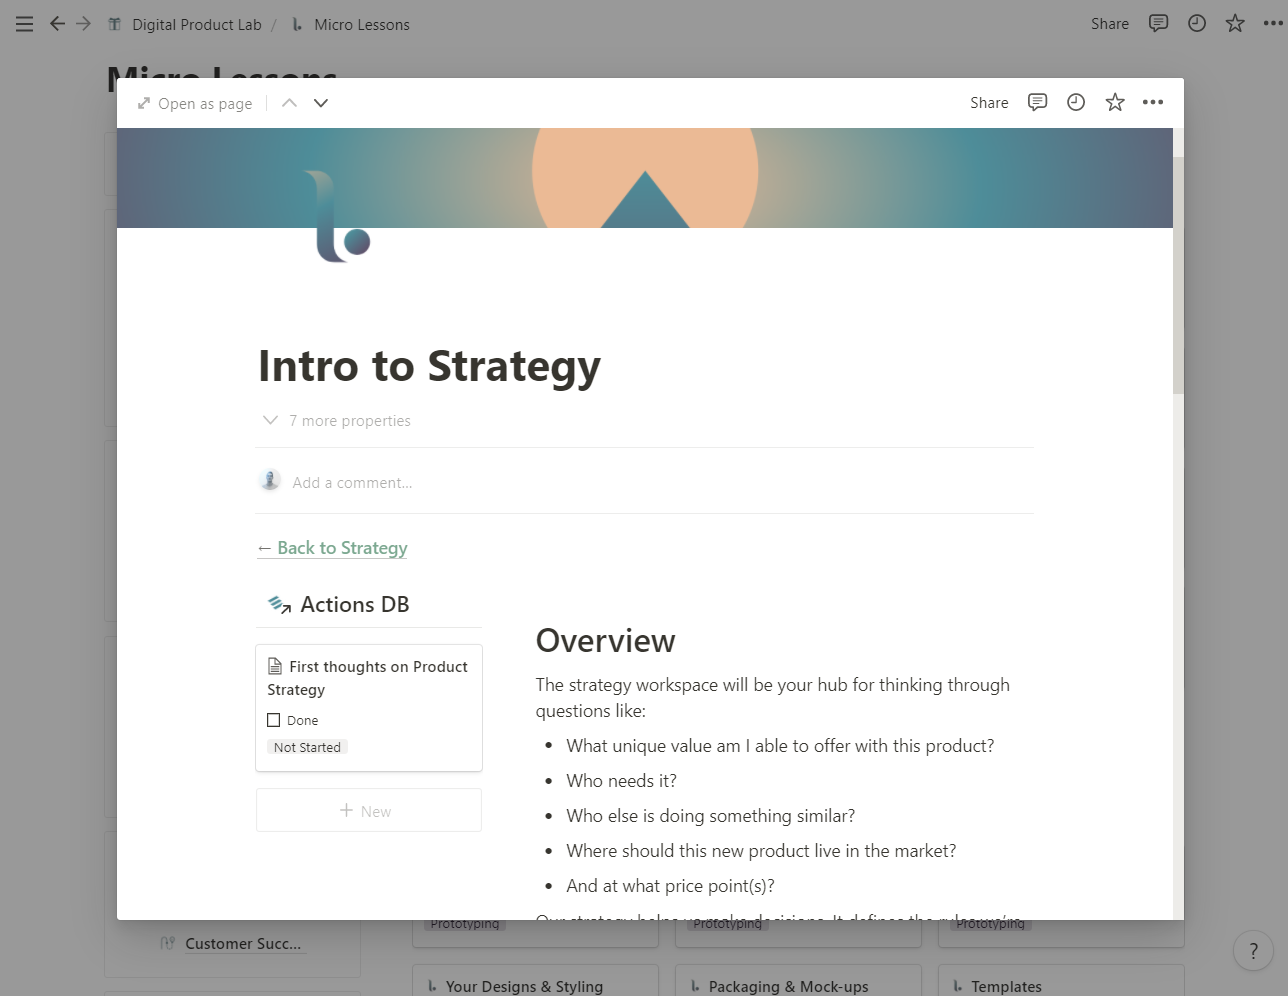The height and width of the screenshot is (996, 1288).
Task: Open the sidebar hamburger menu
Action: (24, 24)
